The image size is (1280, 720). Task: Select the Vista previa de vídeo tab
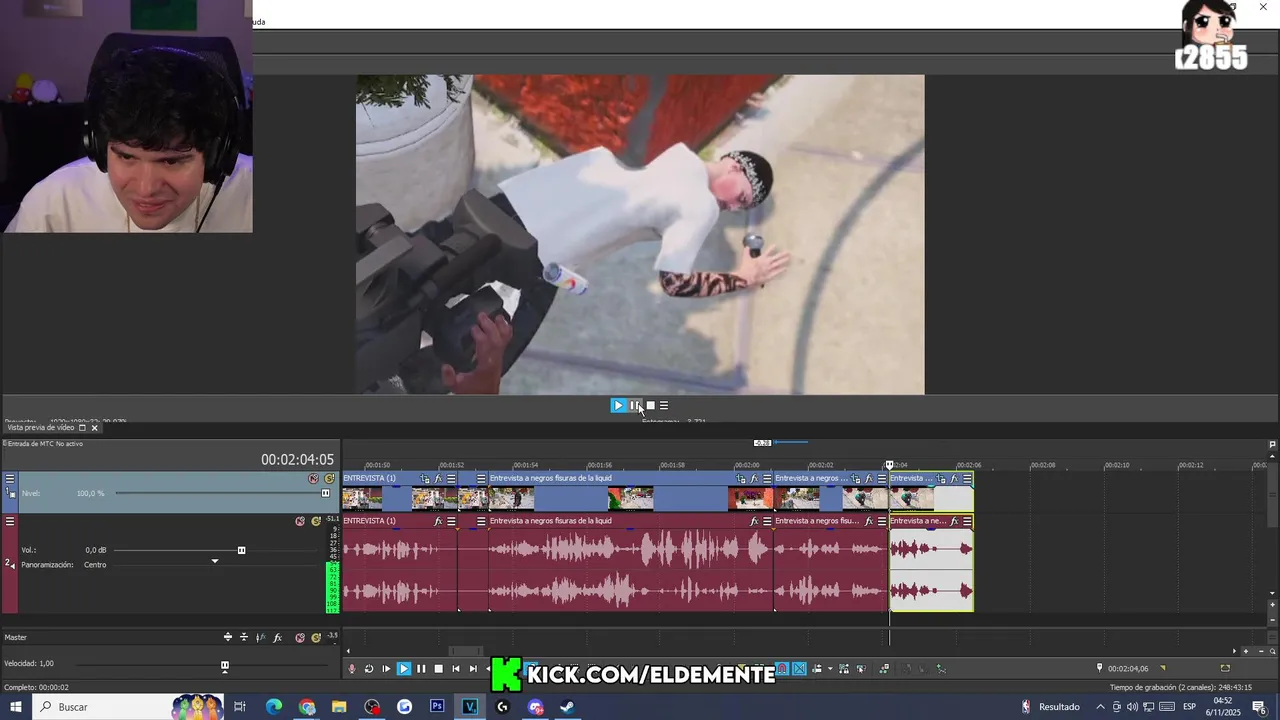click(41, 428)
